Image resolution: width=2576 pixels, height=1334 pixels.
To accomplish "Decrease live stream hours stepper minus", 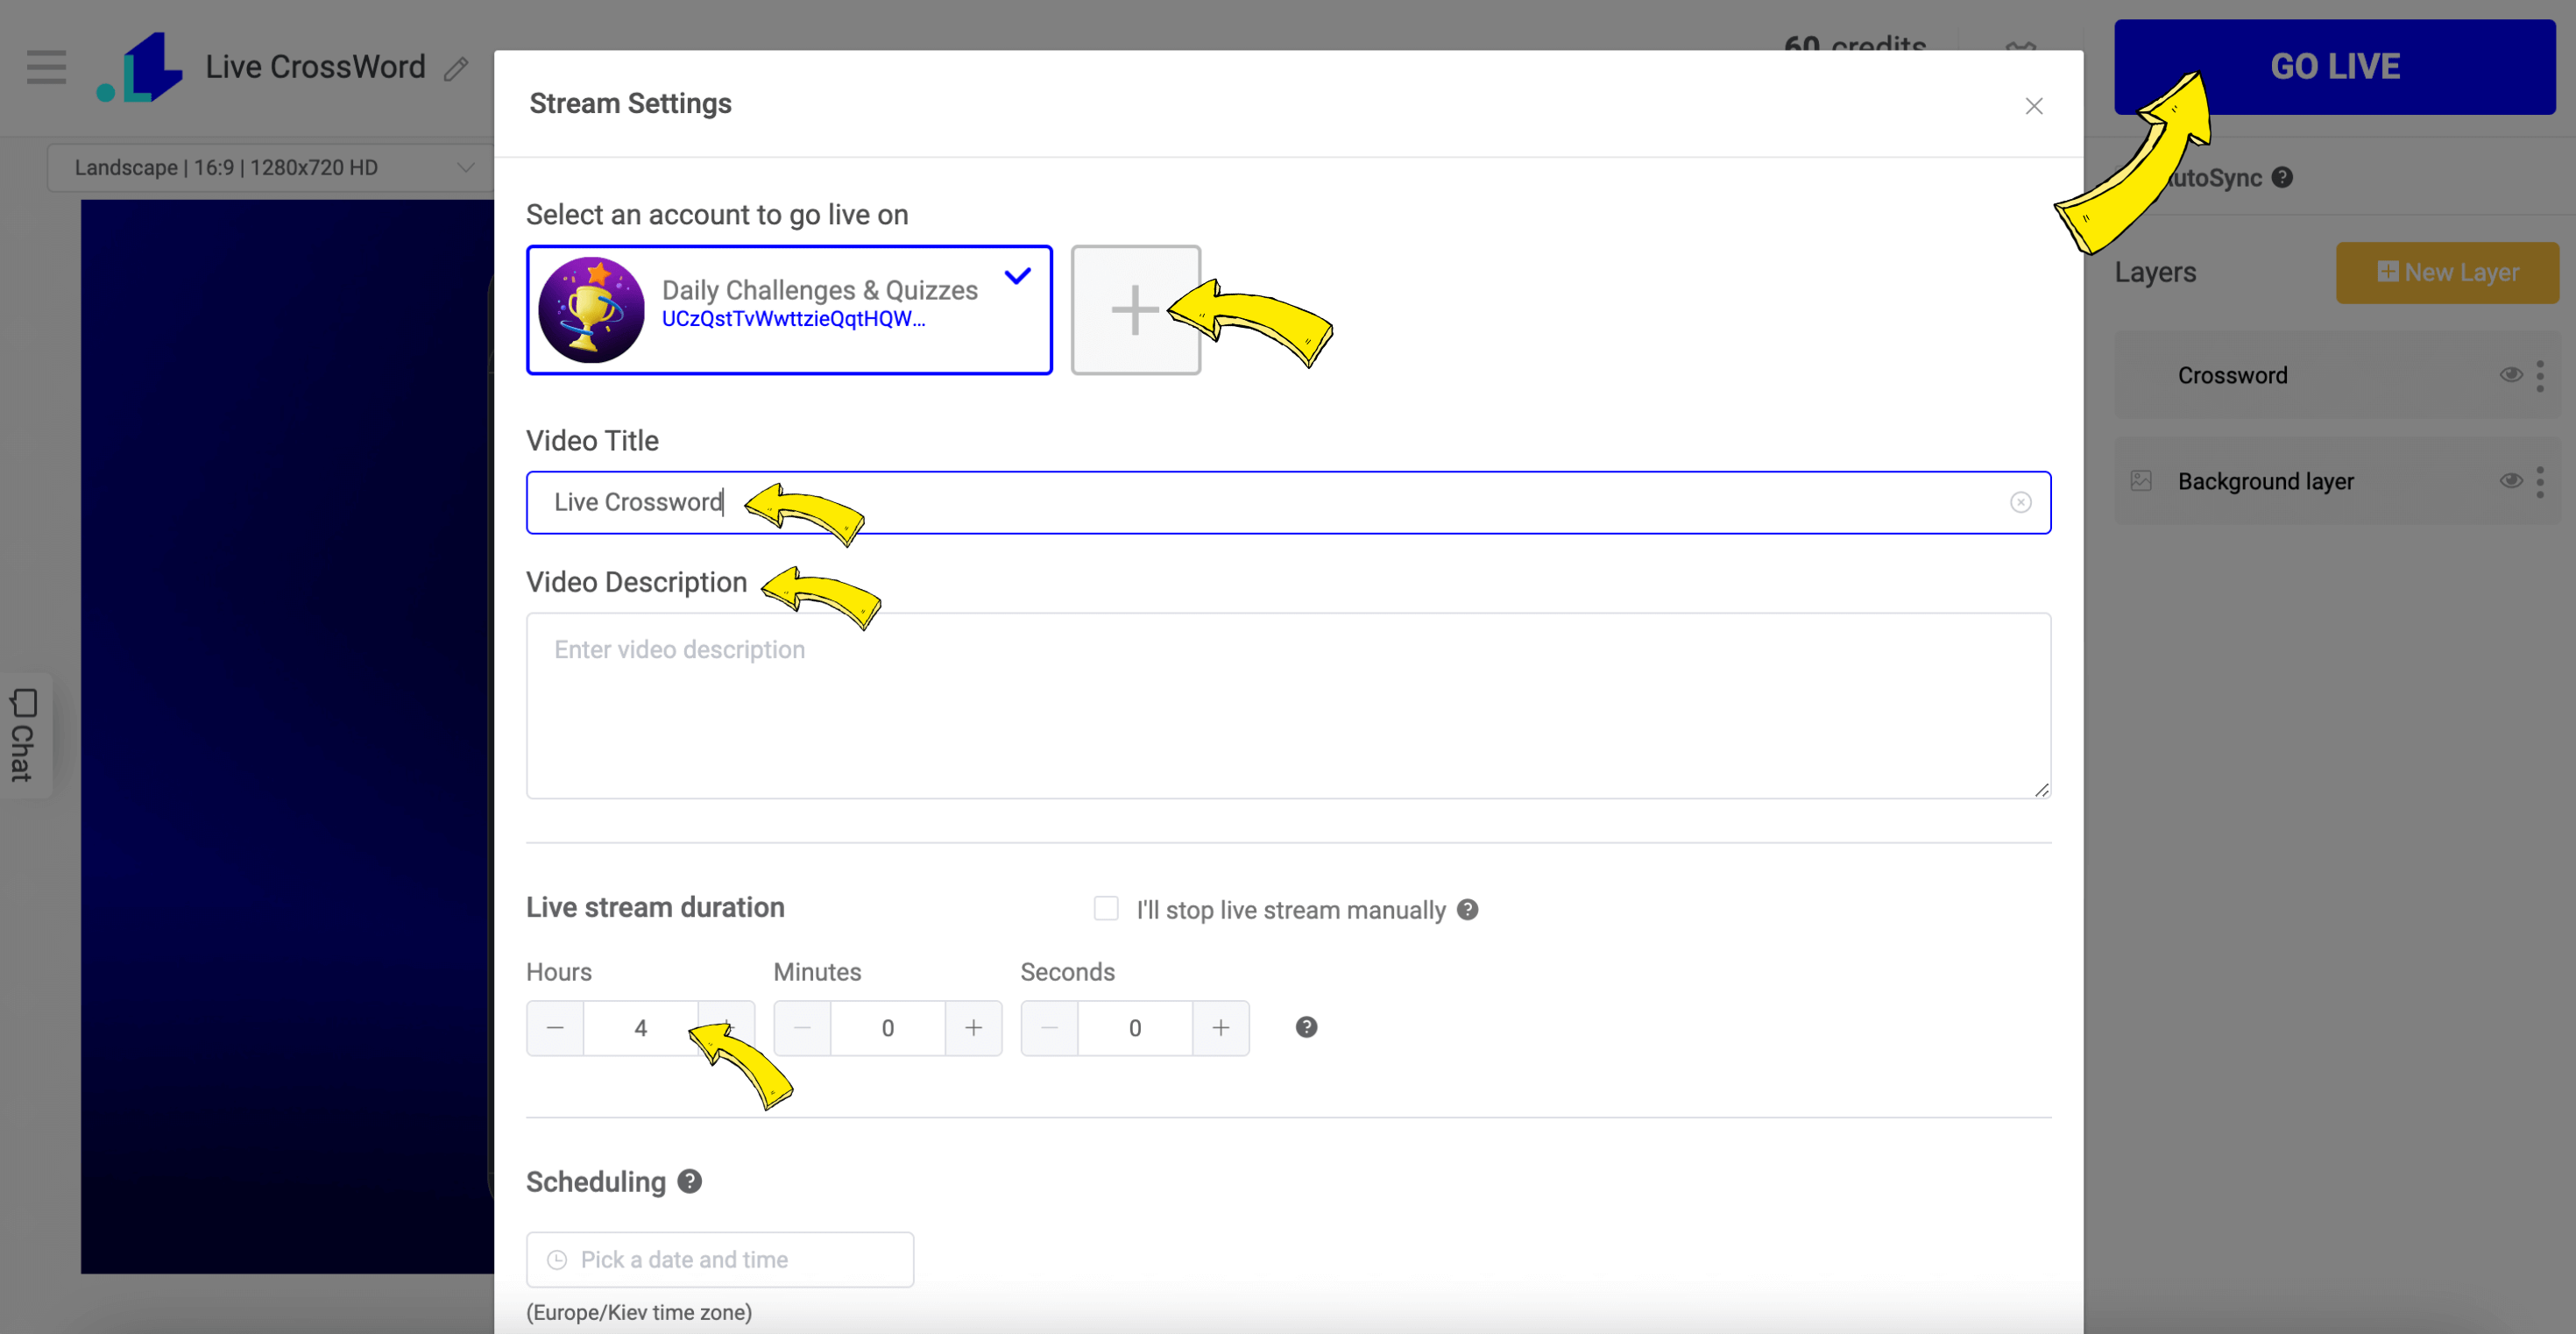I will 555,1028.
